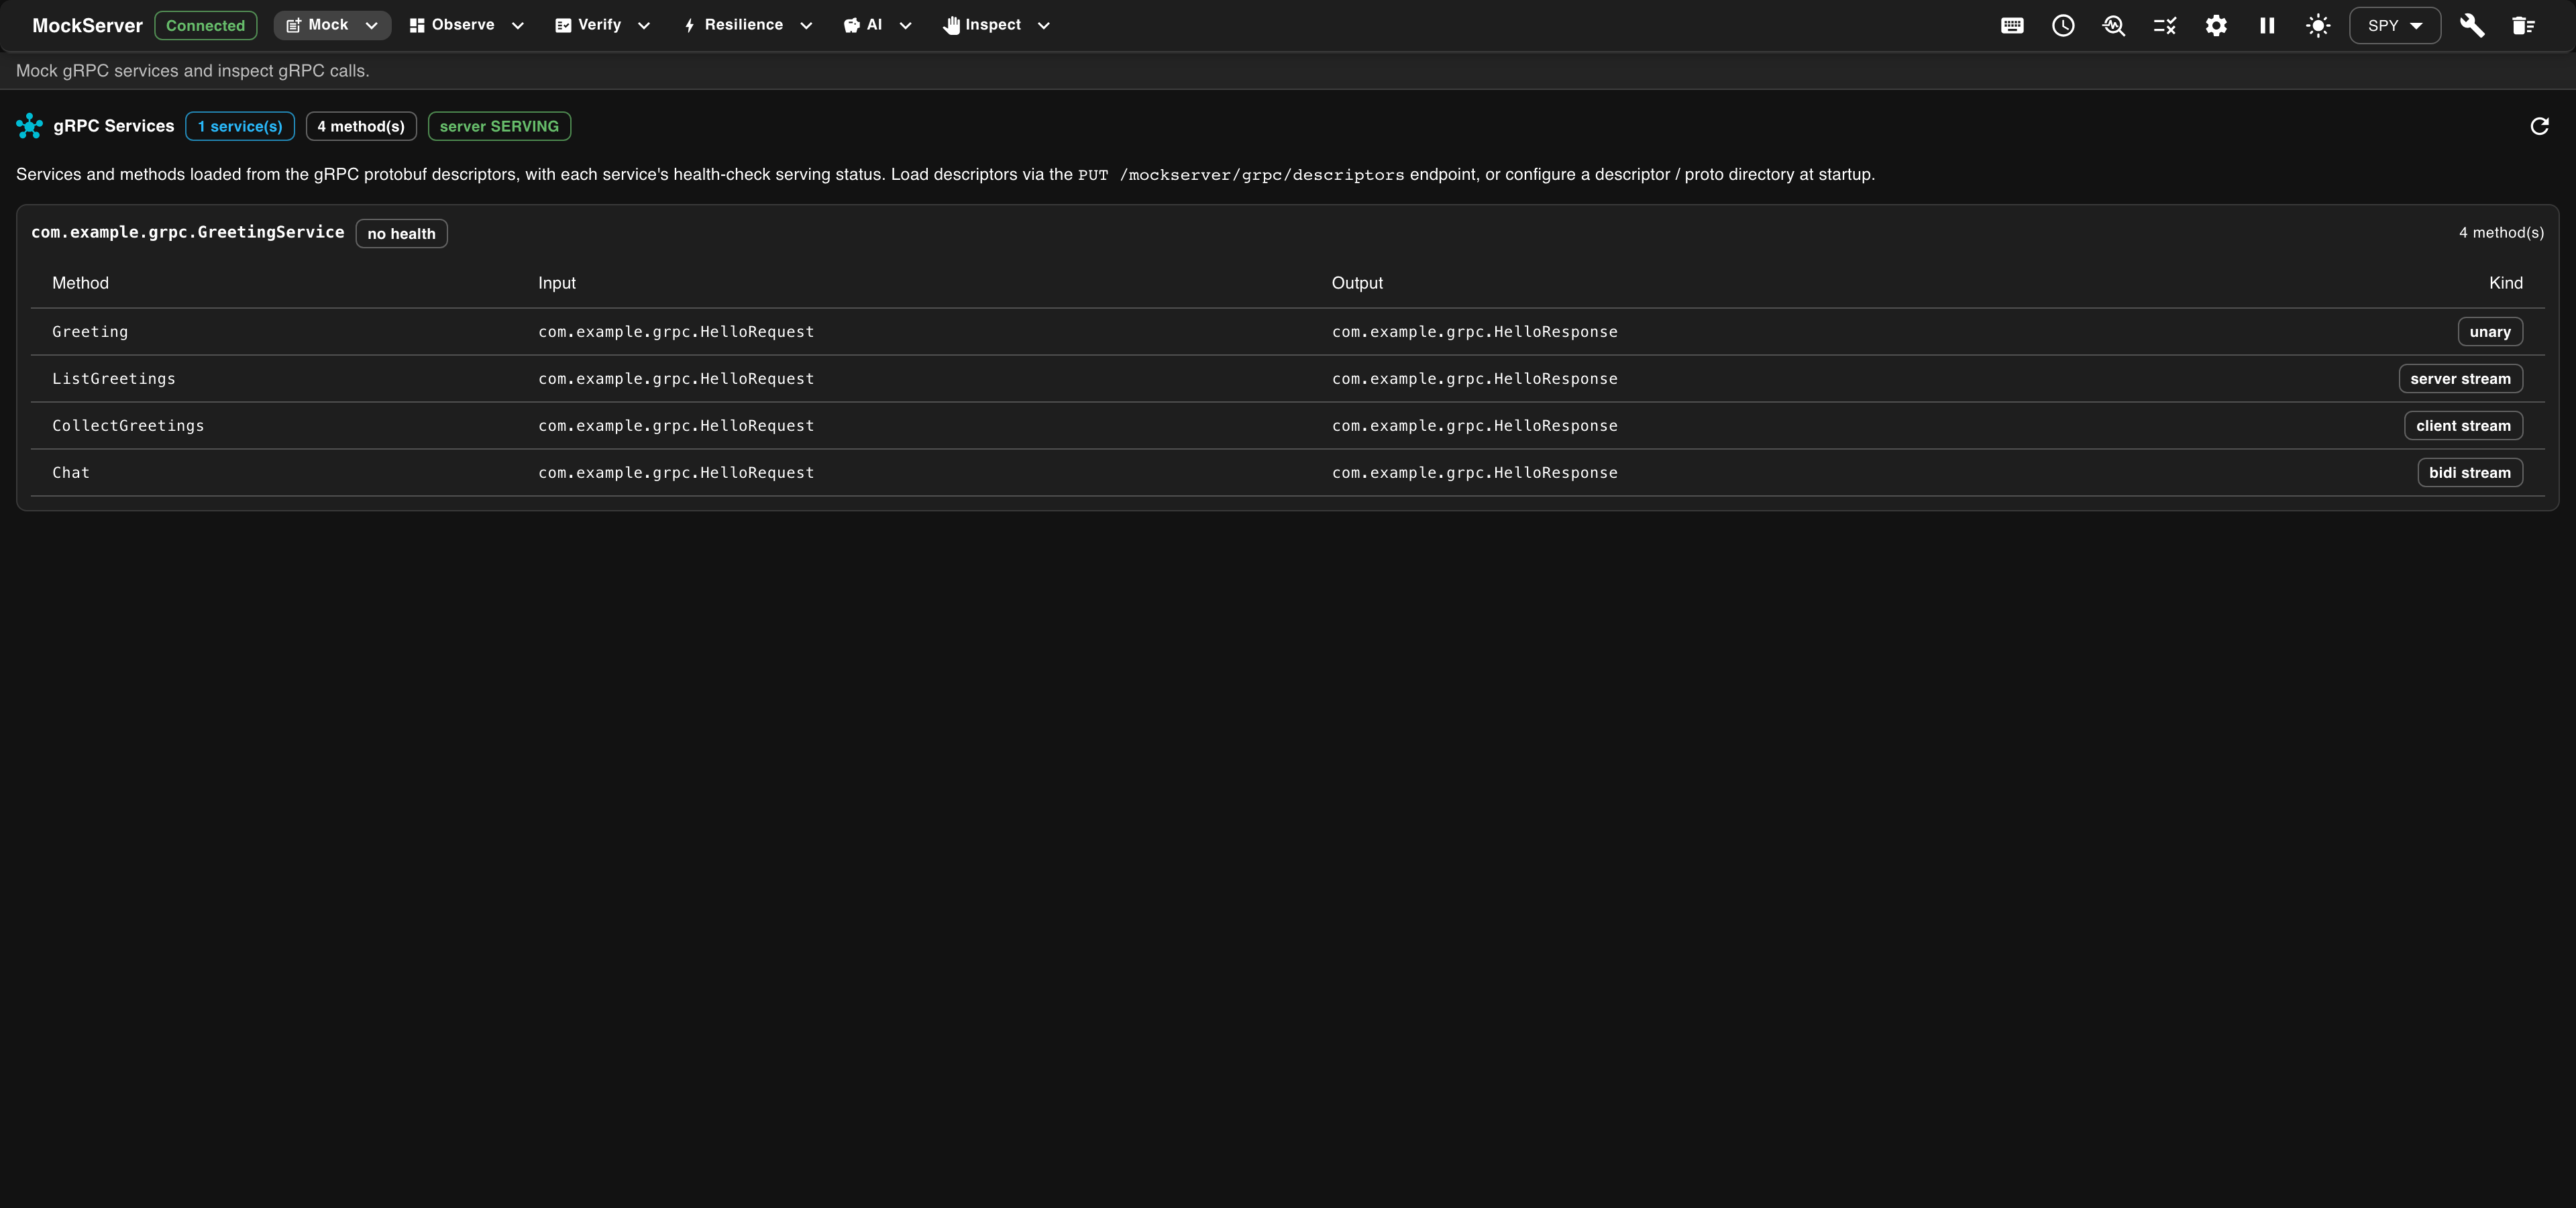Screen dimensions: 2576x1208
Task: Toggle light theme with sun icon
Action: (x=2318, y=26)
